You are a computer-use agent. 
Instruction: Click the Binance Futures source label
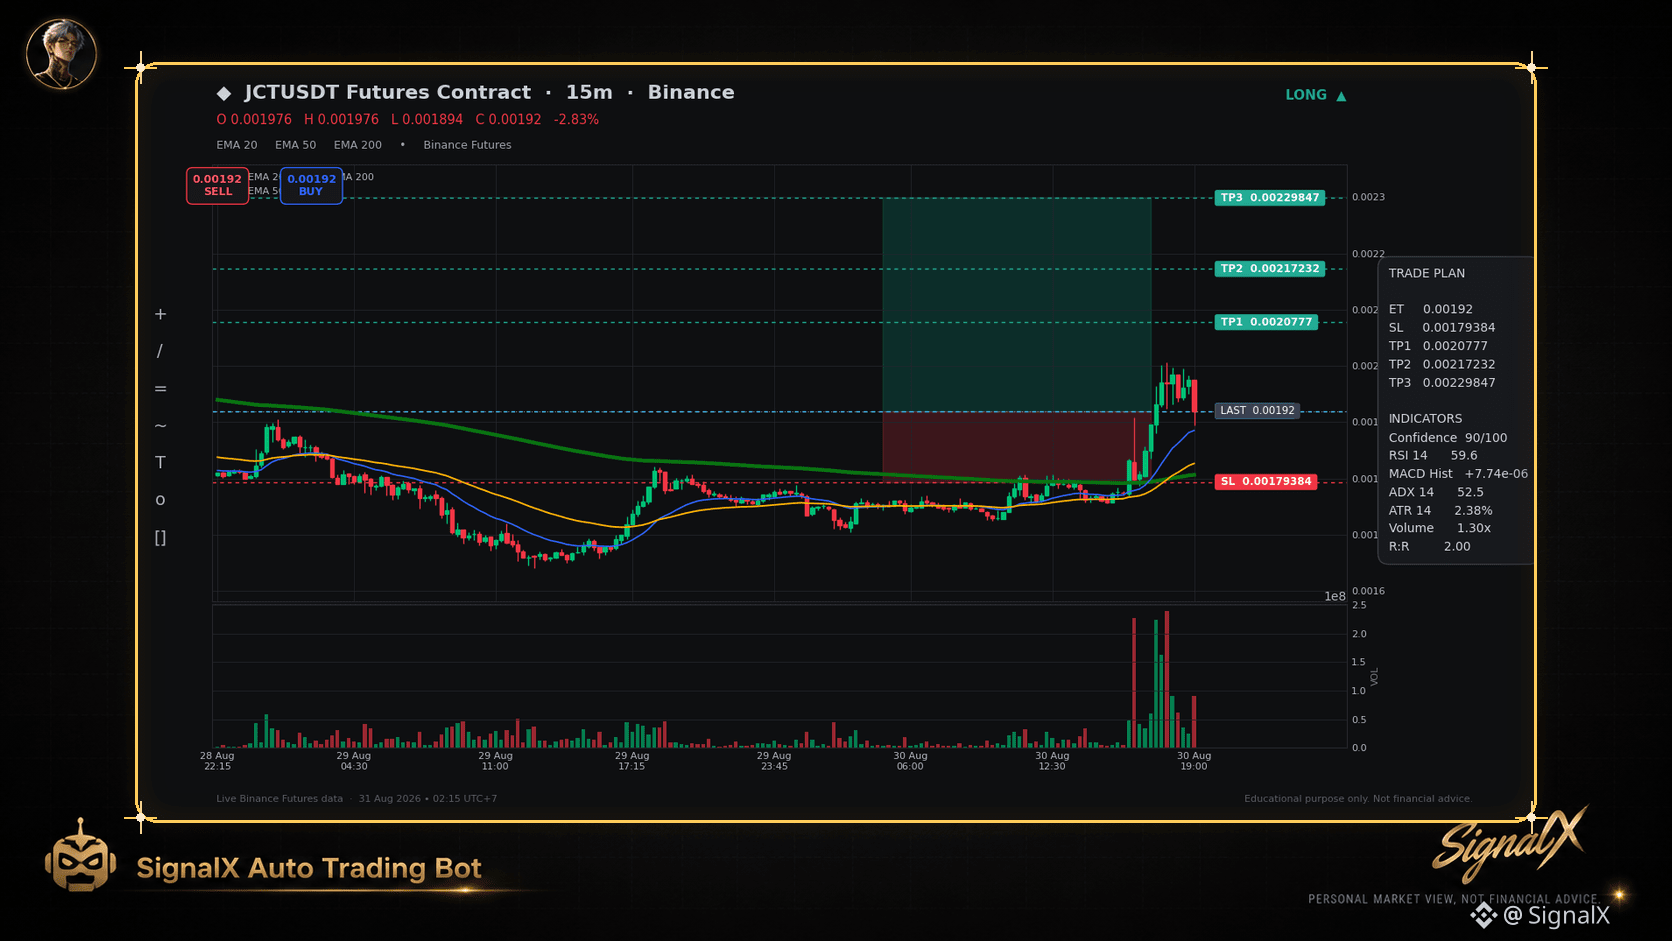(x=467, y=145)
